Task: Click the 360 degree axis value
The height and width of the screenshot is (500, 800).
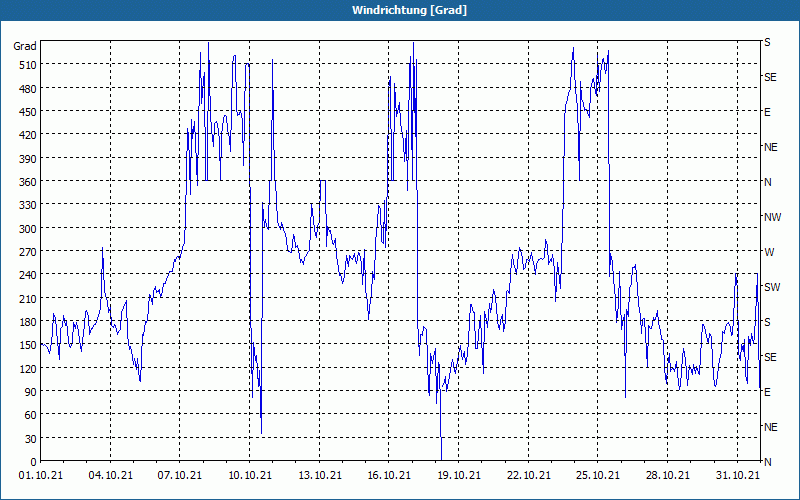Action: pos(28,182)
